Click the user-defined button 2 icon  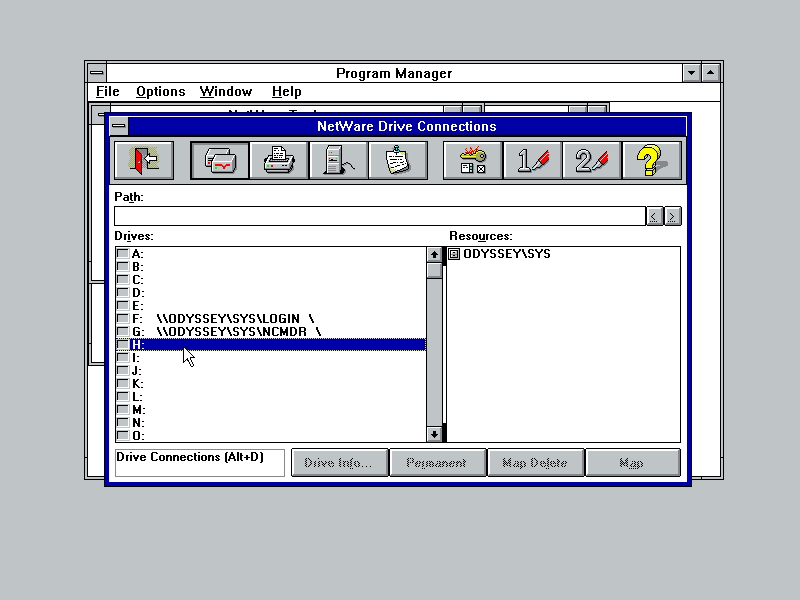(592, 161)
